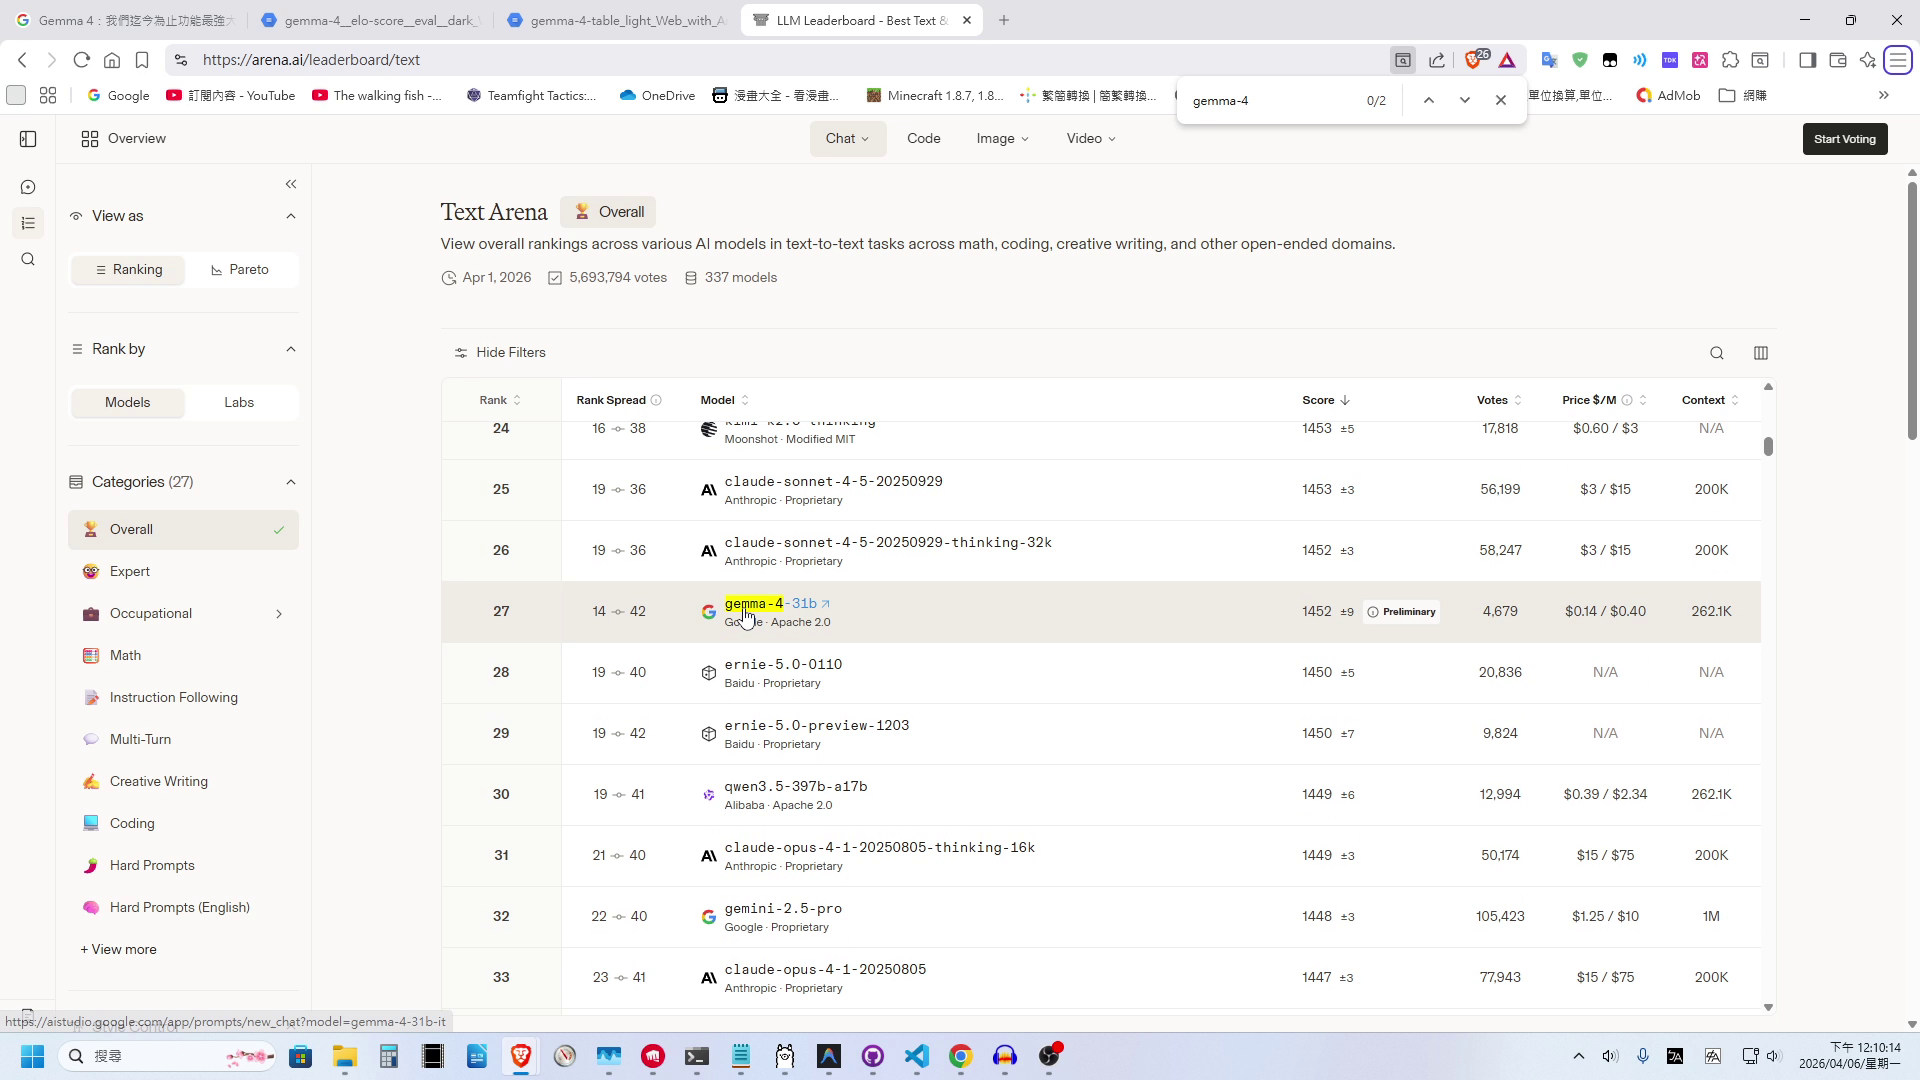Open Brave Shields icon
Viewport: 1920px width, 1080px height.
[x=1473, y=60]
